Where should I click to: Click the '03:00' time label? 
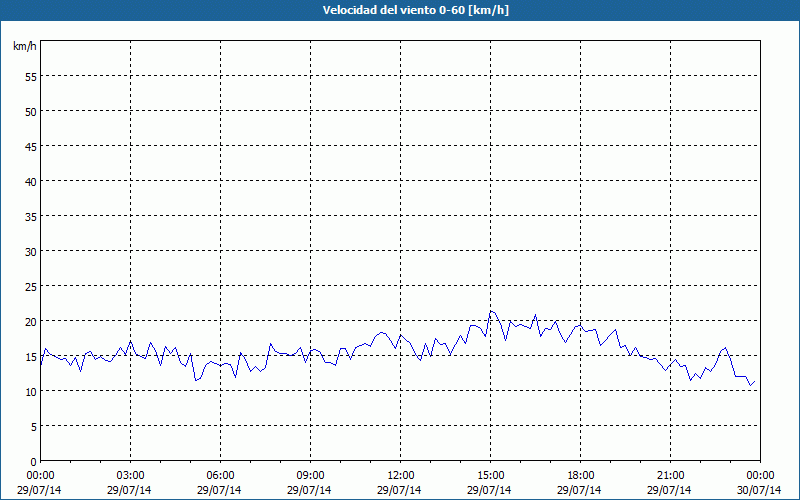click(131, 476)
